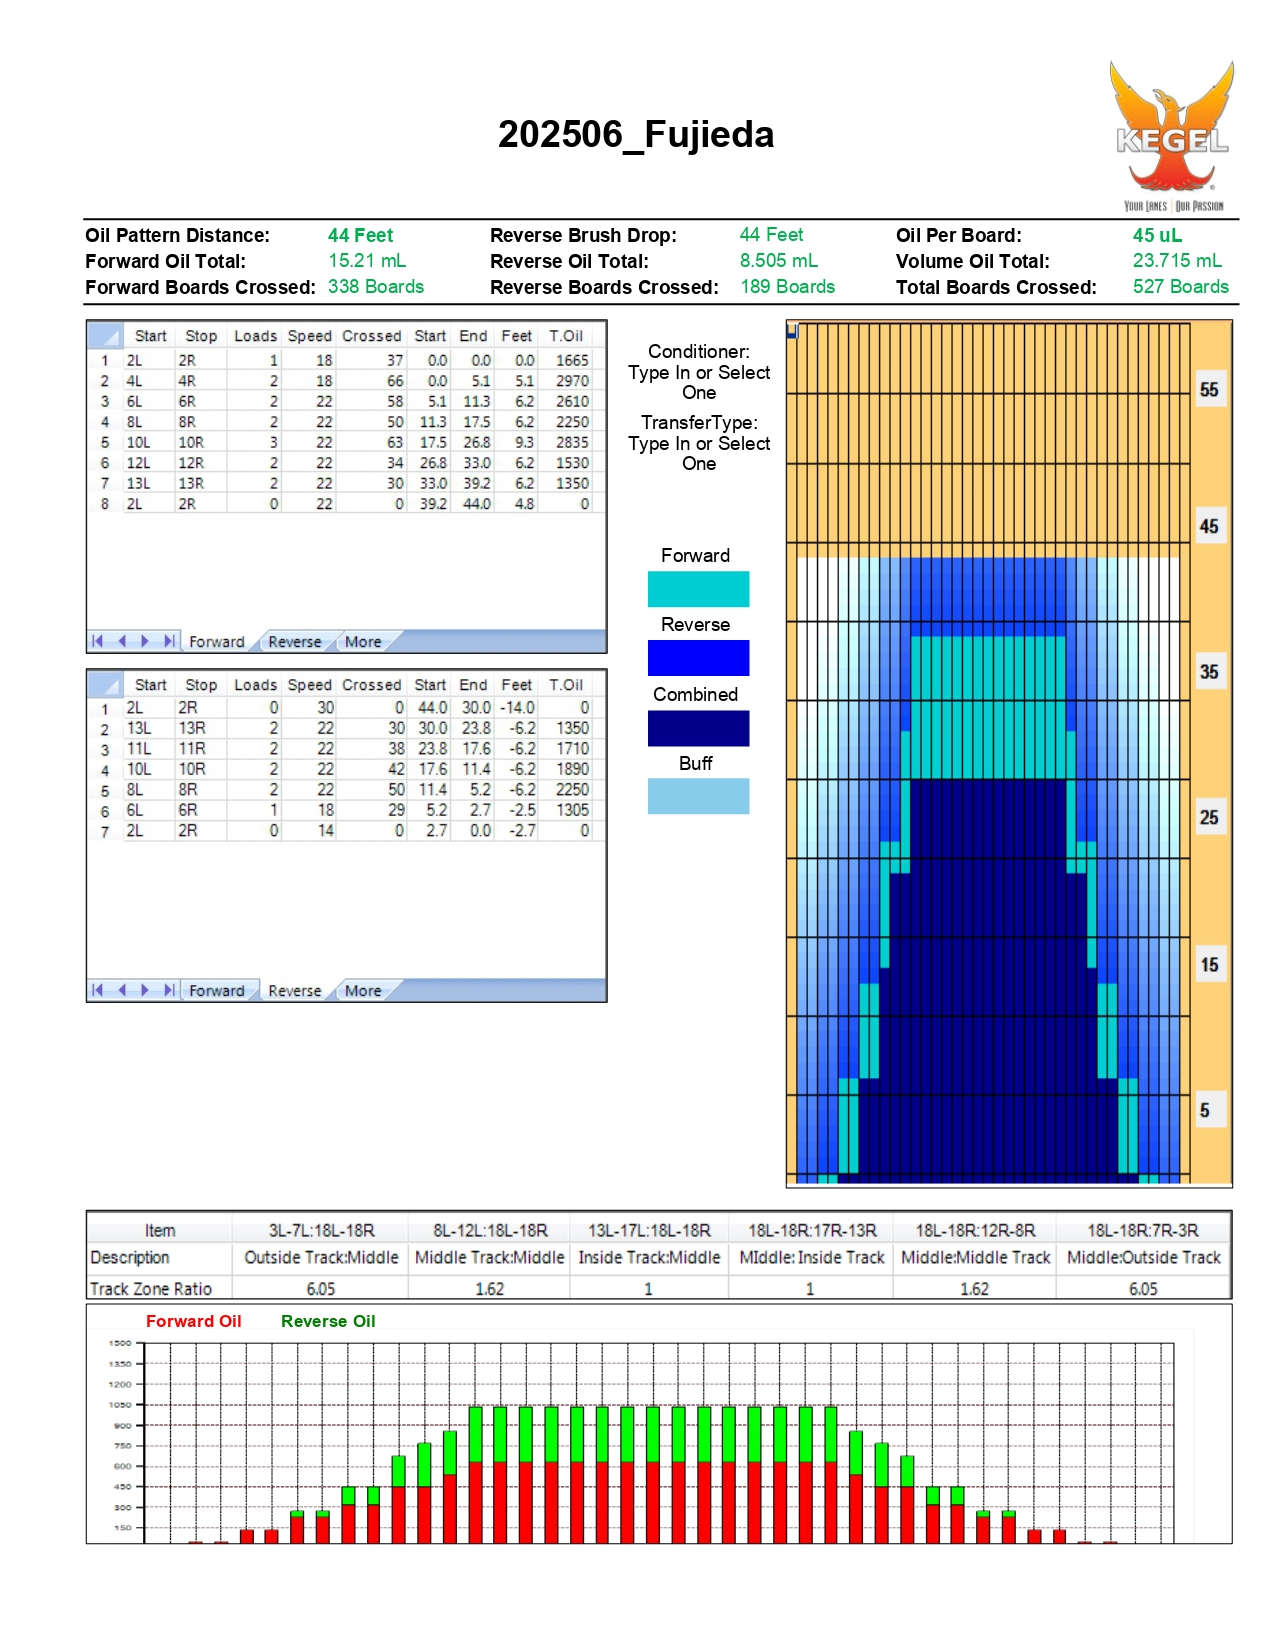Click the 1500 label on the chart's vertical axis

coord(120,1343)
